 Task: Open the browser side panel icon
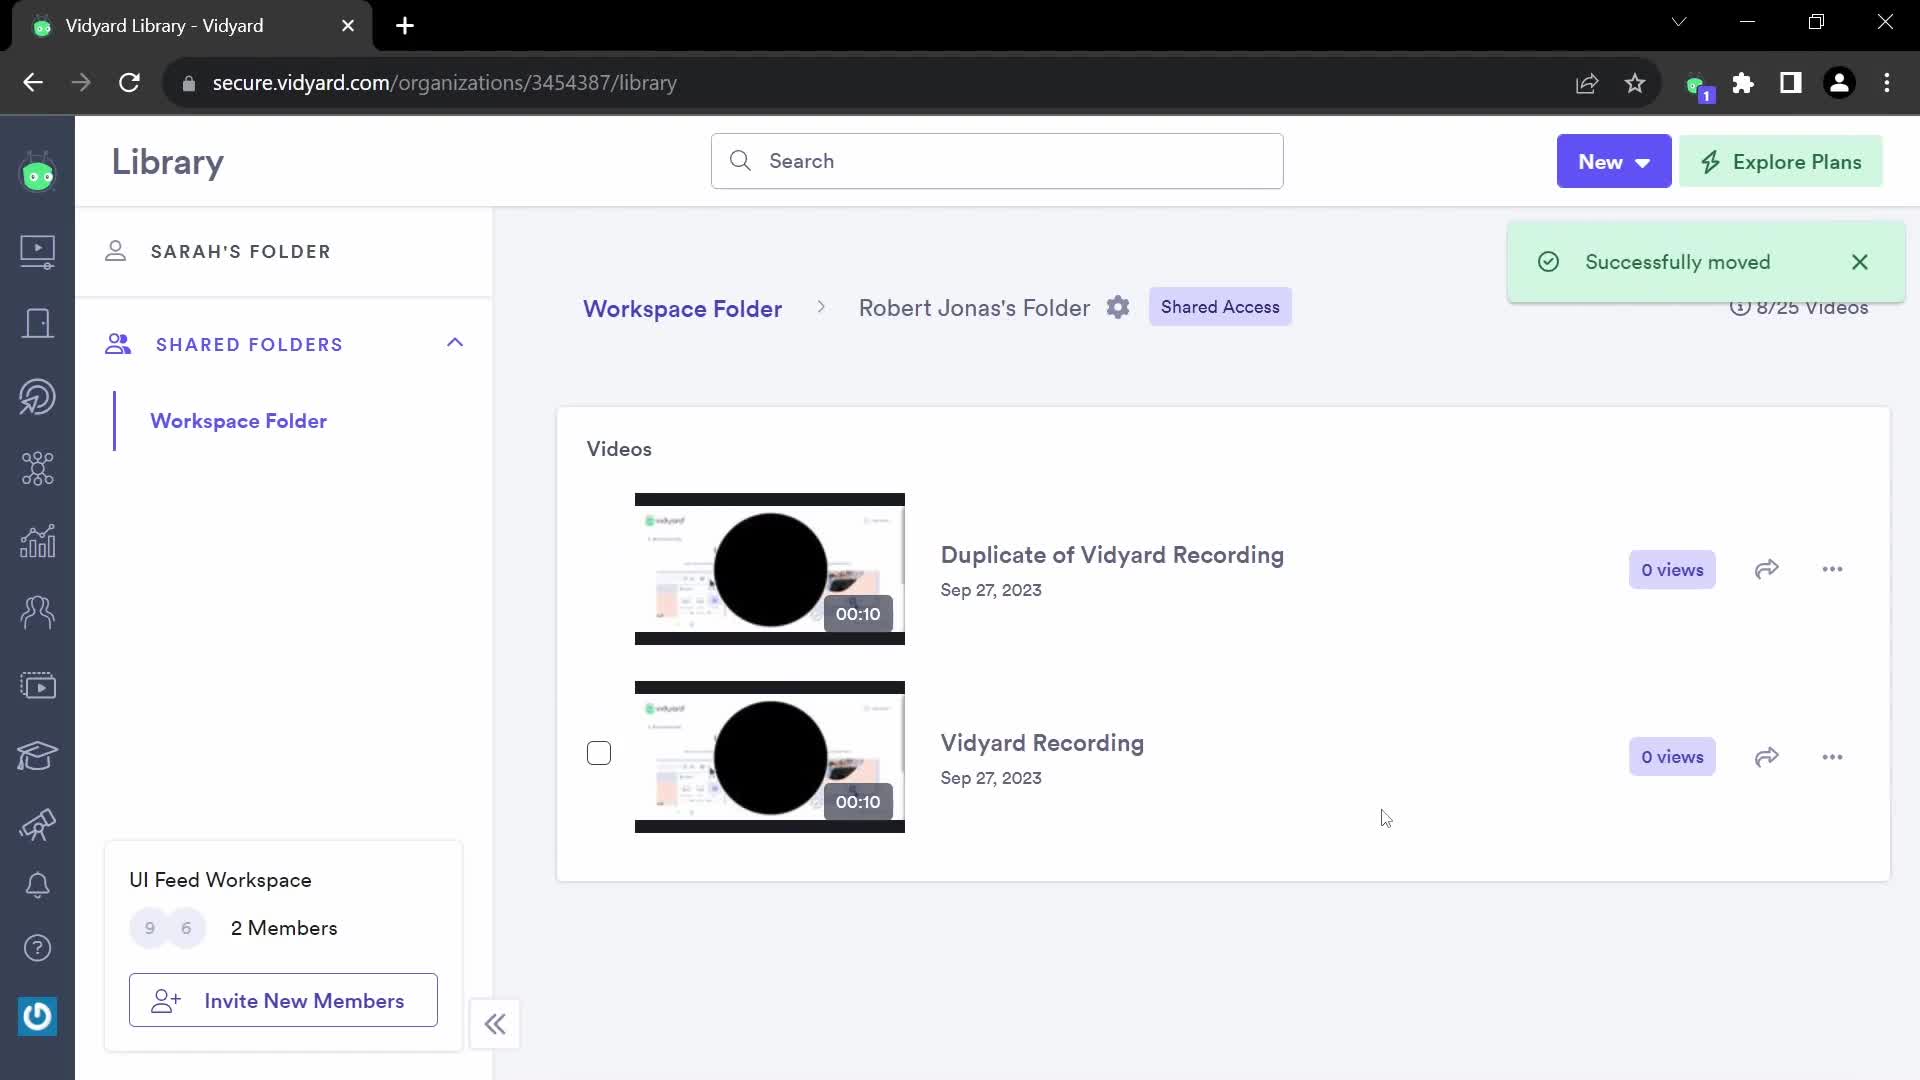click(1791, 83)
